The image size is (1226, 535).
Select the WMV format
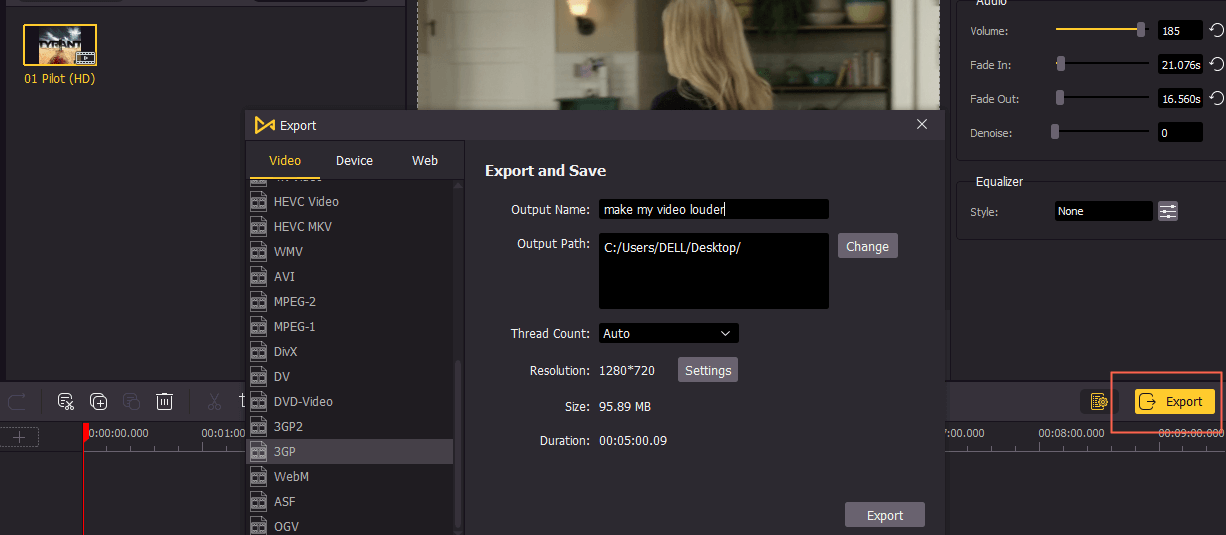(350, 251)
